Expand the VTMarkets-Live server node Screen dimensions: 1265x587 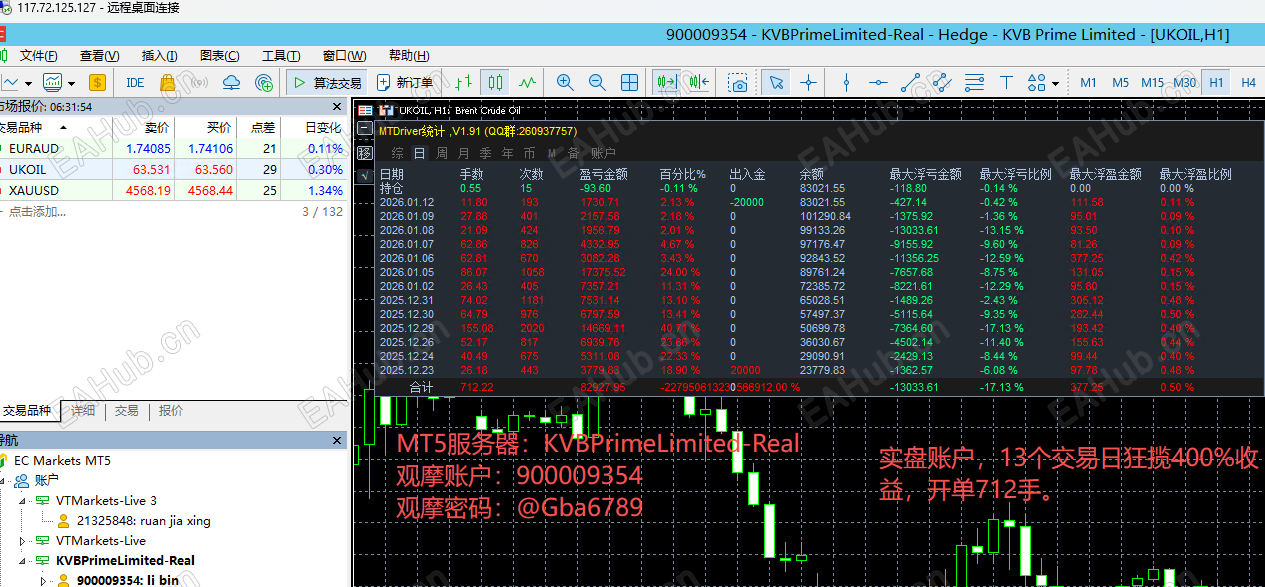[x=23, y=541]
